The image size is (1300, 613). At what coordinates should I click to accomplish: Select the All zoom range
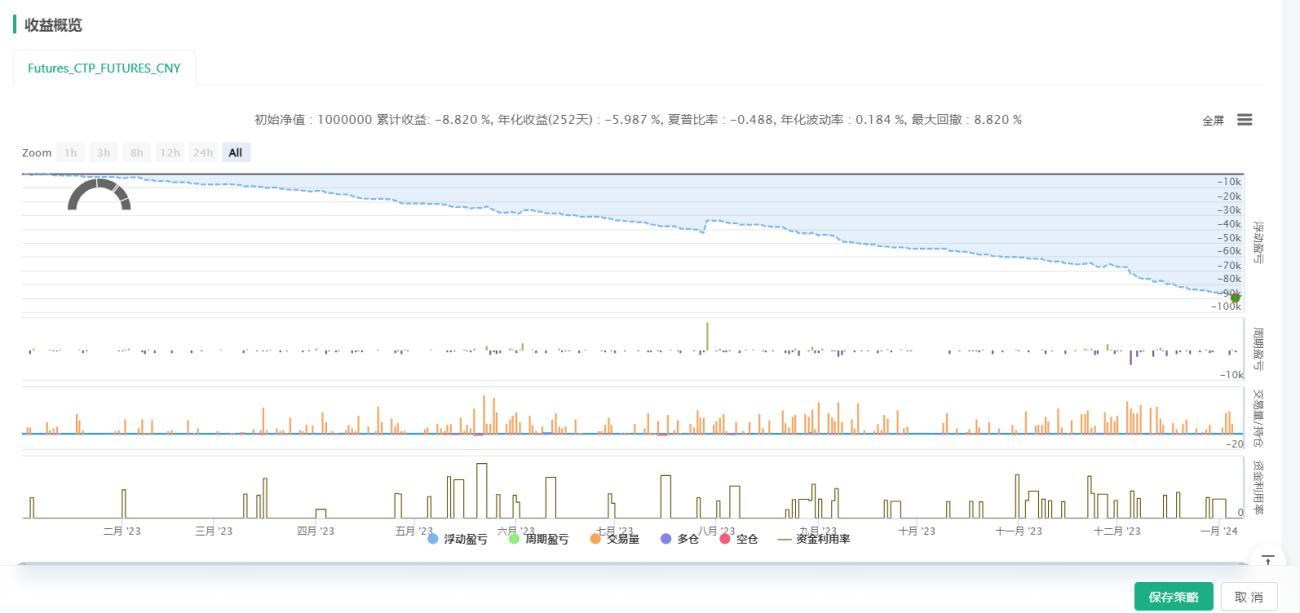tap(235, 153)
